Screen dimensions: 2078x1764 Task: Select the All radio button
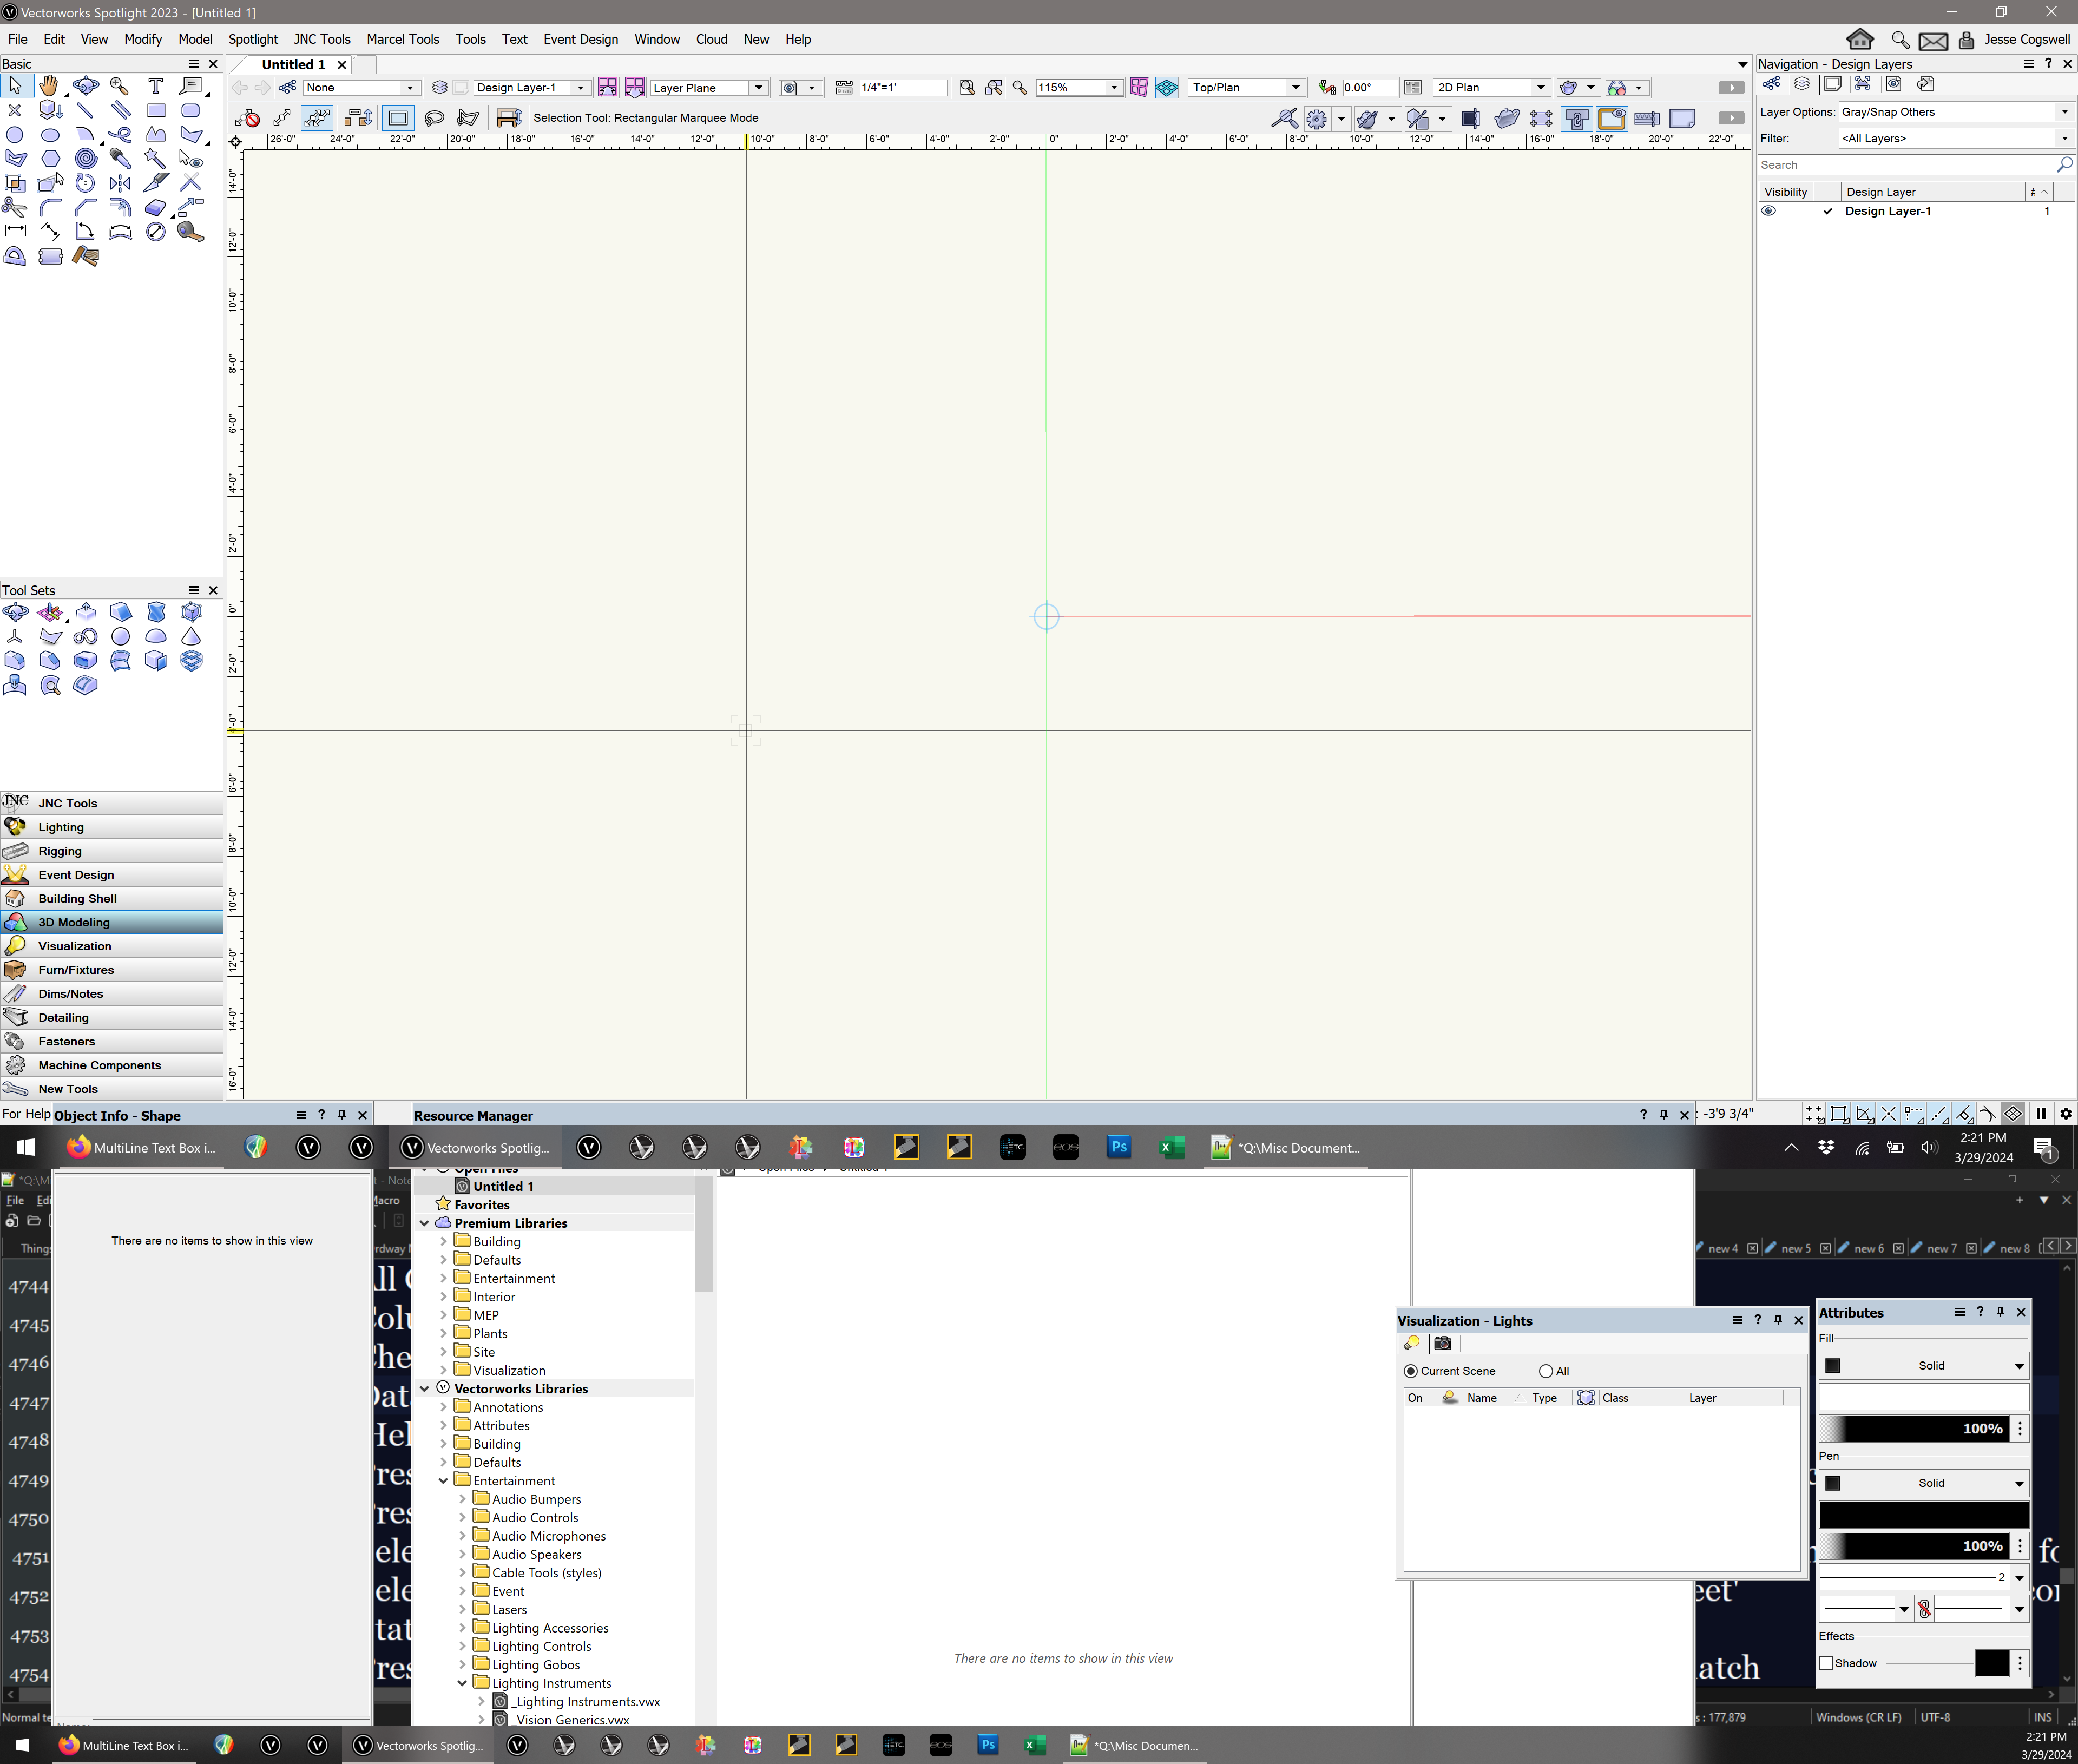coord(1546,1371)
